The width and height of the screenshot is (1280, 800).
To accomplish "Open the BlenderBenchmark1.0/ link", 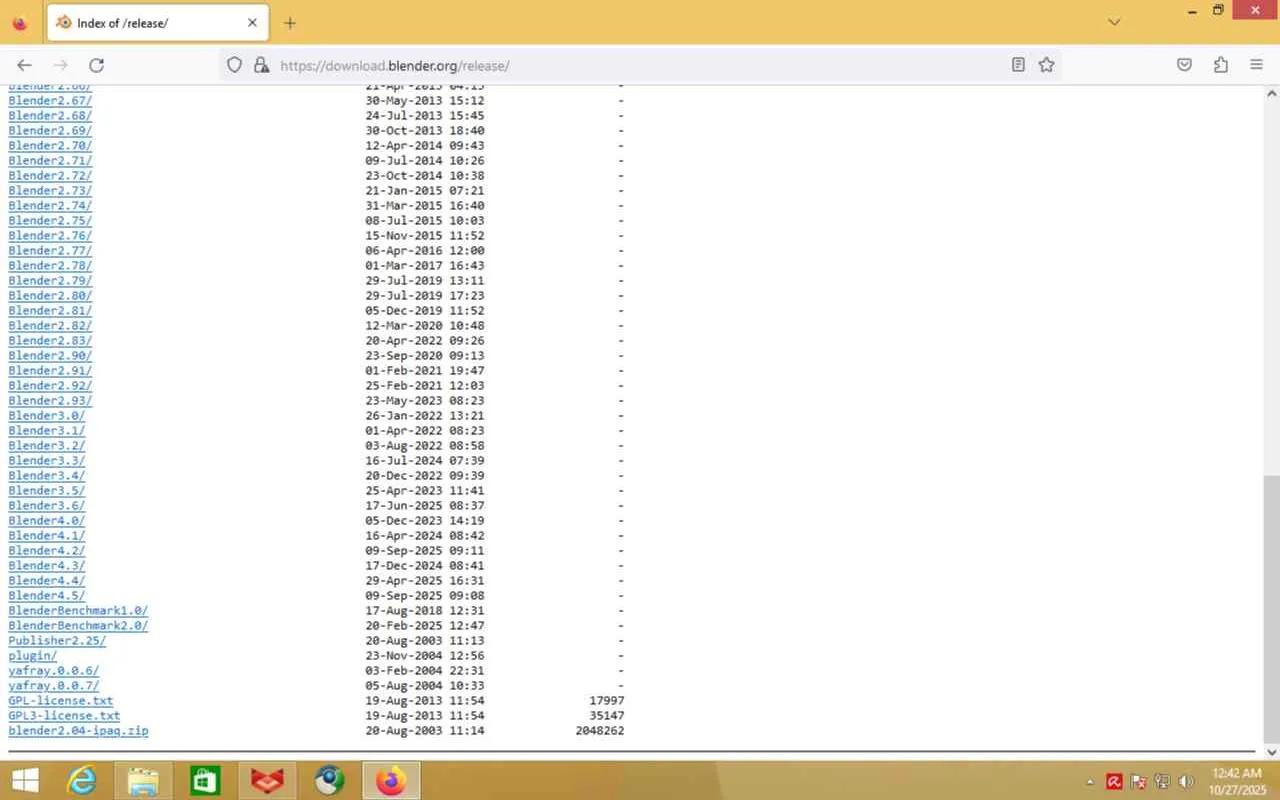I will click(78, 611).
